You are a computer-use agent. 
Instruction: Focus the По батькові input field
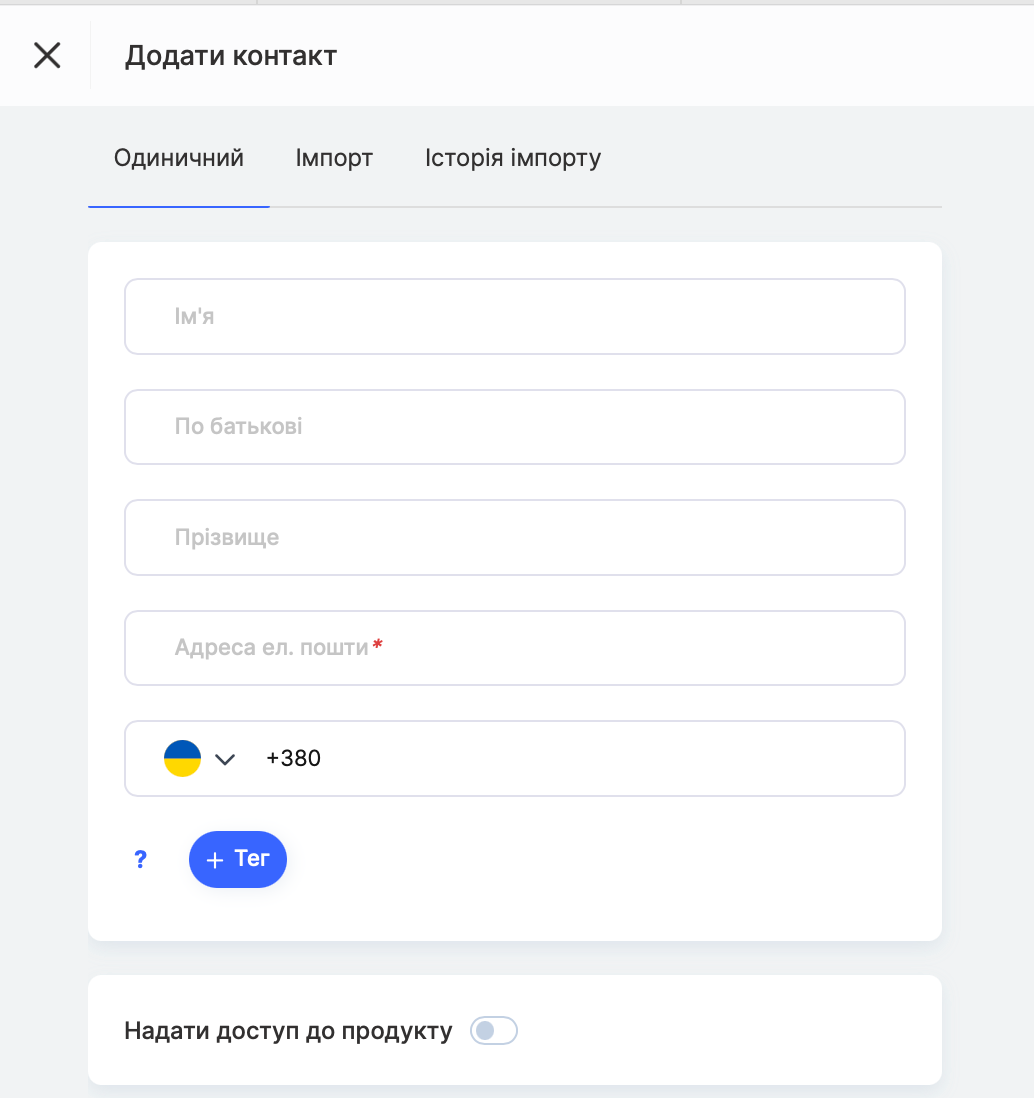[x=515, y=427]
